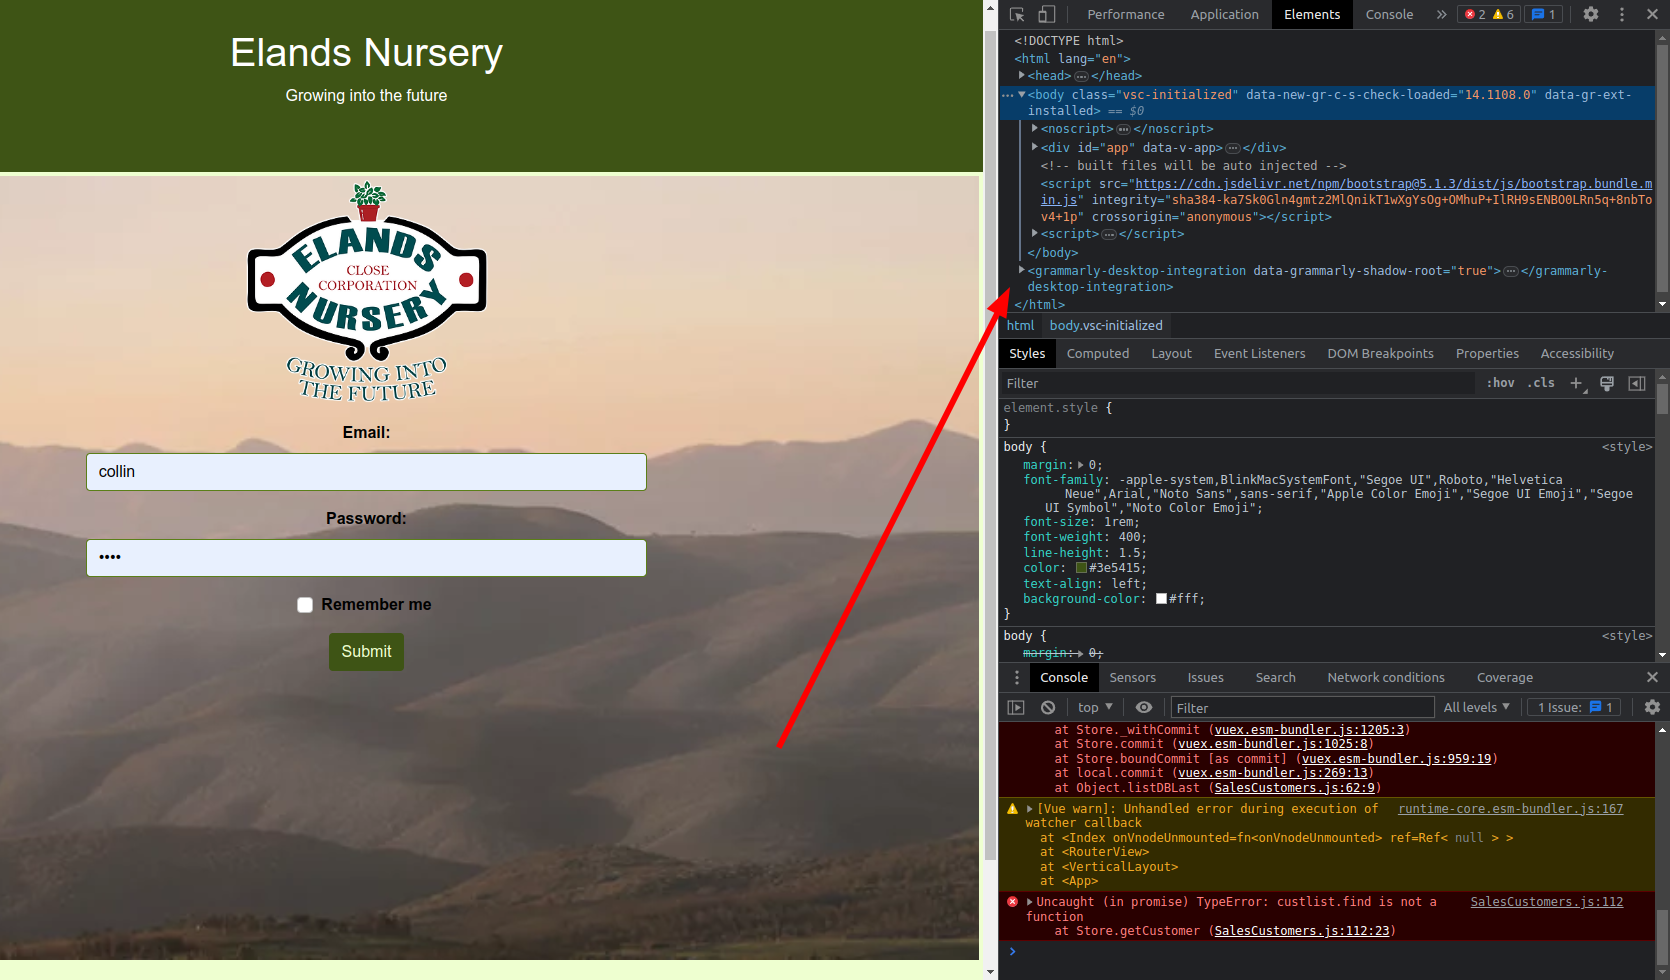Viewport: 1670px width, 980px height.
Task: Click the new style rule plus icon
Action: (x=1577, y=383)
